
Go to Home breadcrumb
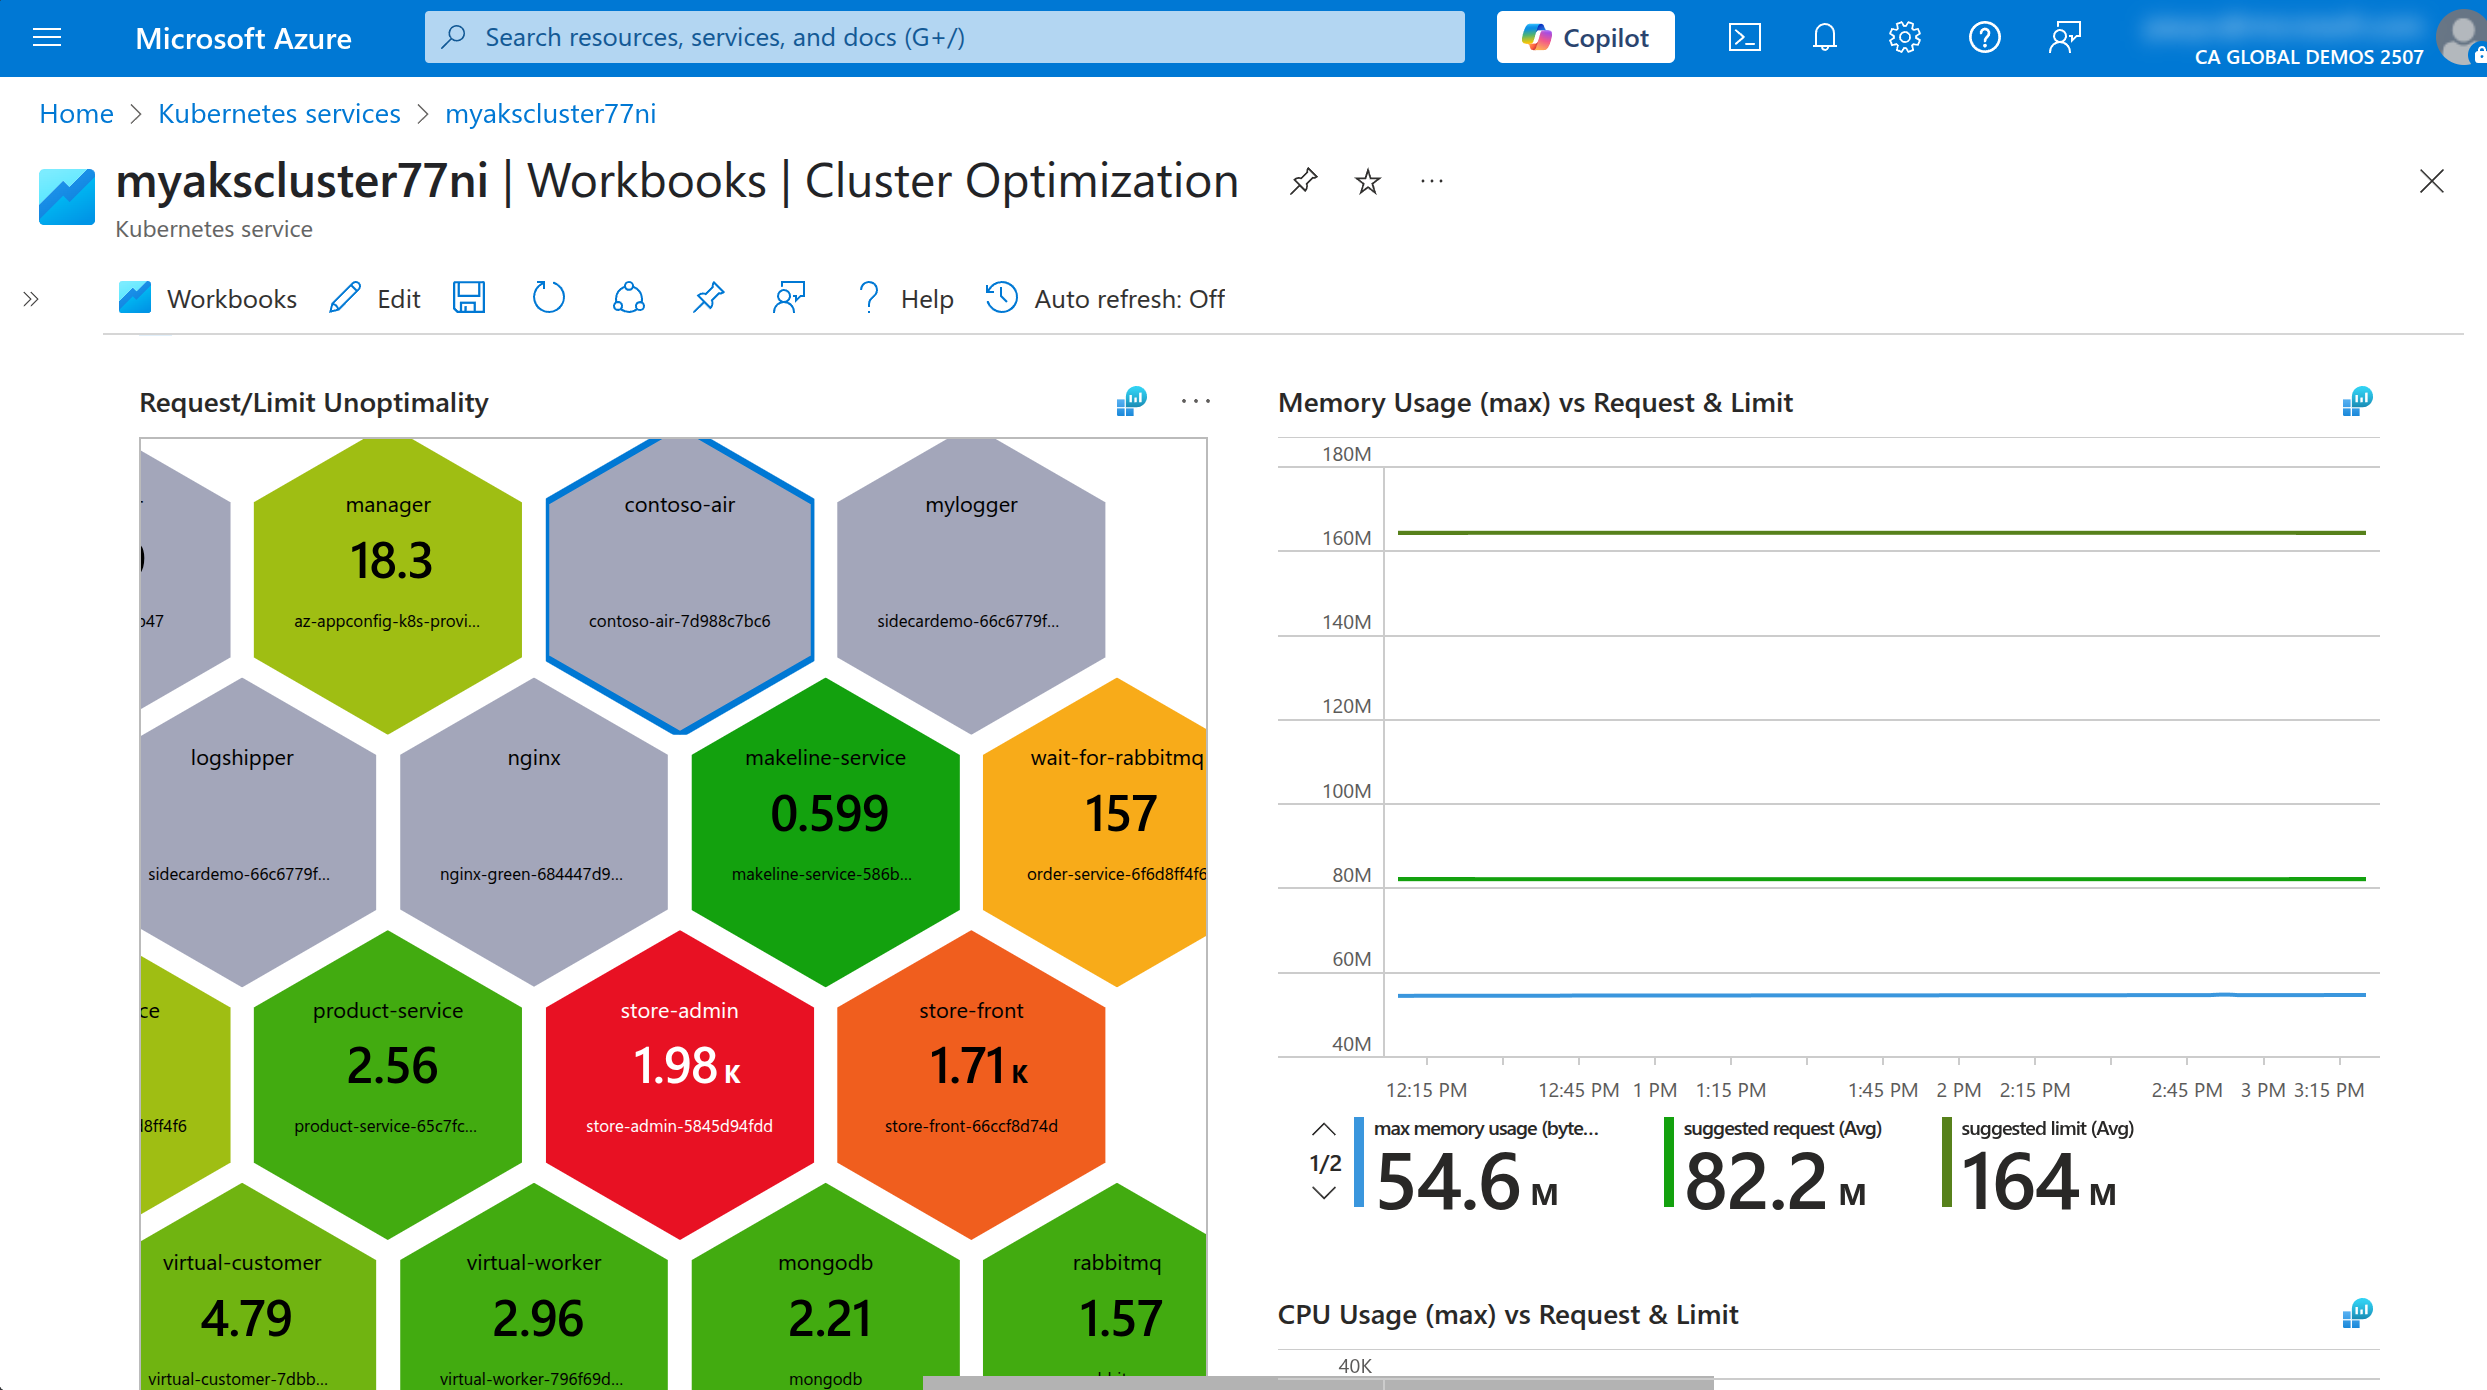[x=76, y=114]
